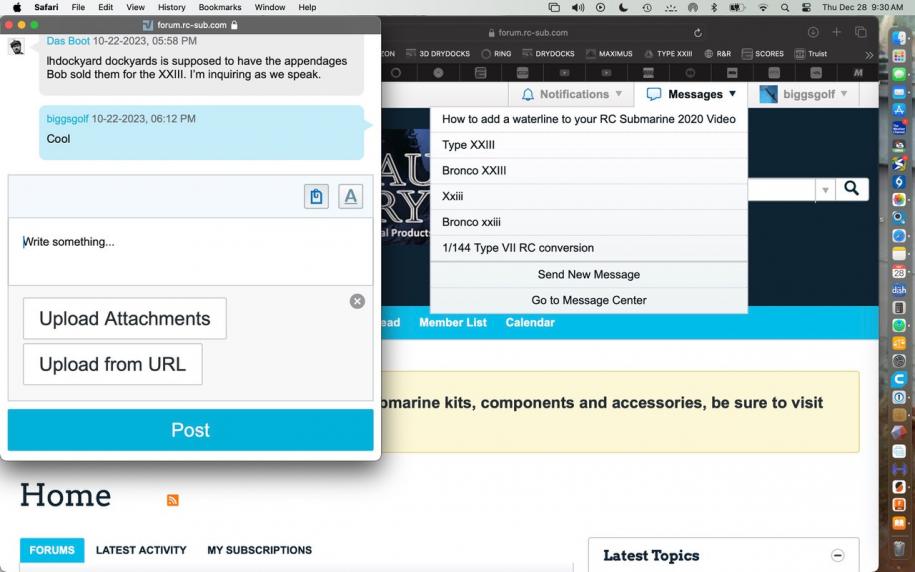
Task: Expand the Notifications dropdown
Action: pos(572,94)
